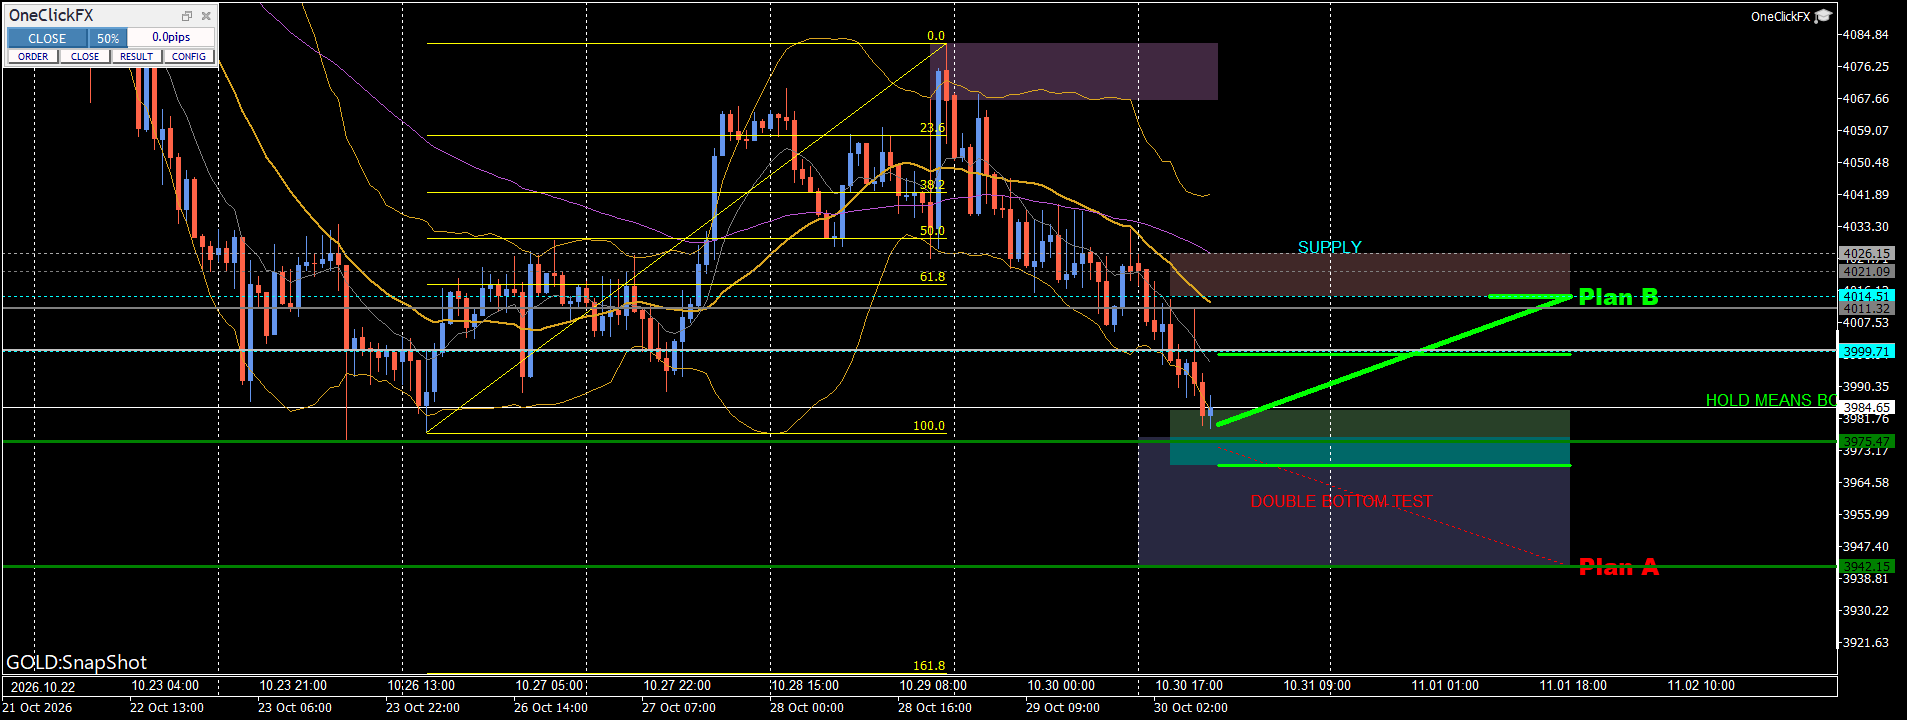1907x720 pixels.
Task: Click the Fibonacci 100.0 level label
Action: (x=928, y=426)
